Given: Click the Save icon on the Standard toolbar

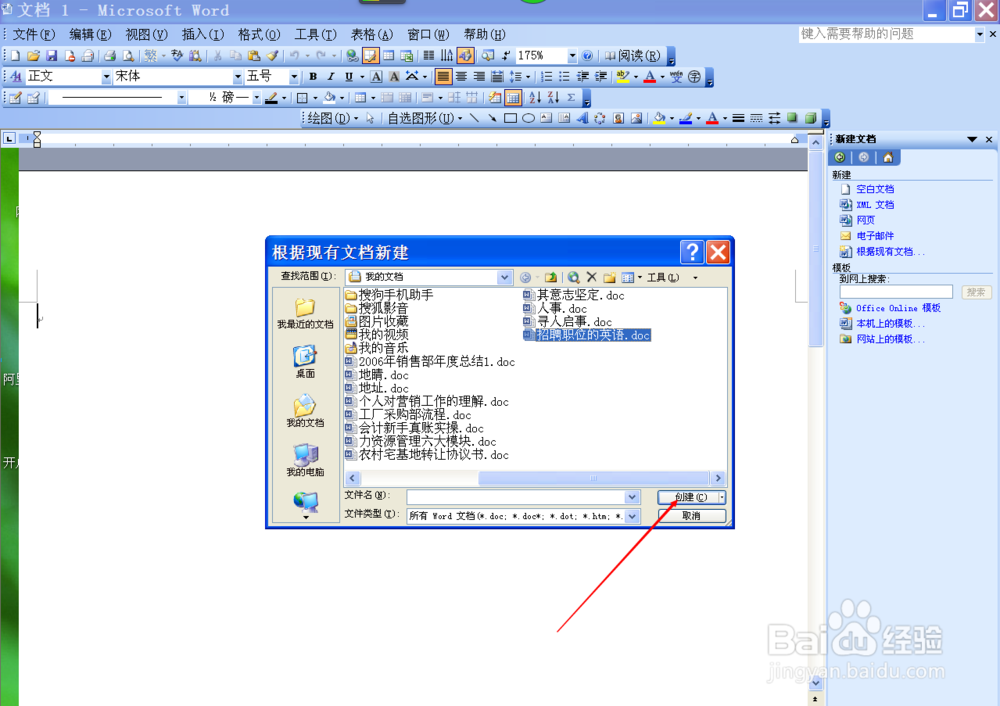Looking at the screenshot, I should (x=53, y=57).
